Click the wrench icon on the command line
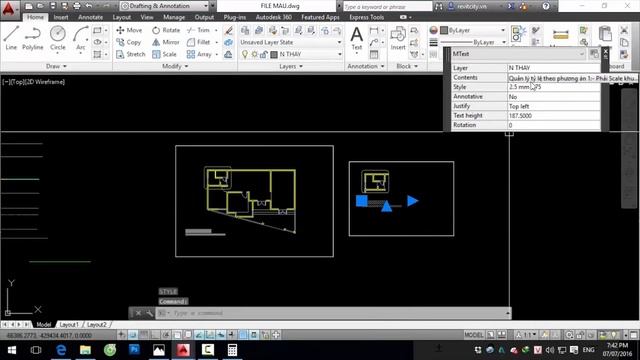This screenshot has height=360, width=640. click(x=149, y=313)
